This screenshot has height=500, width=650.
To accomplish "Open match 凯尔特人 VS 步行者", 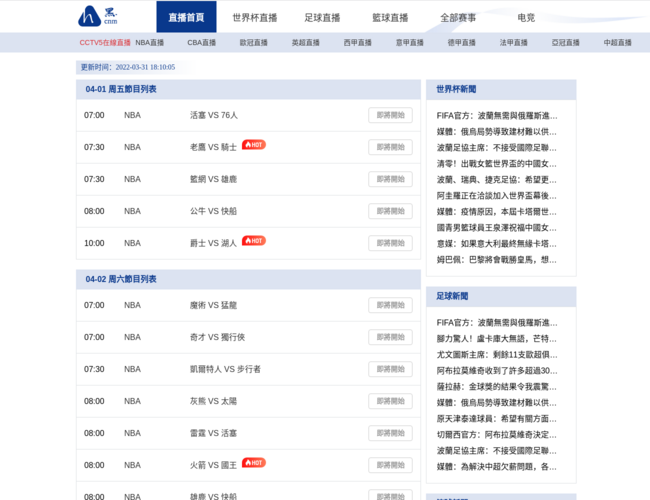I will [226, 369].
